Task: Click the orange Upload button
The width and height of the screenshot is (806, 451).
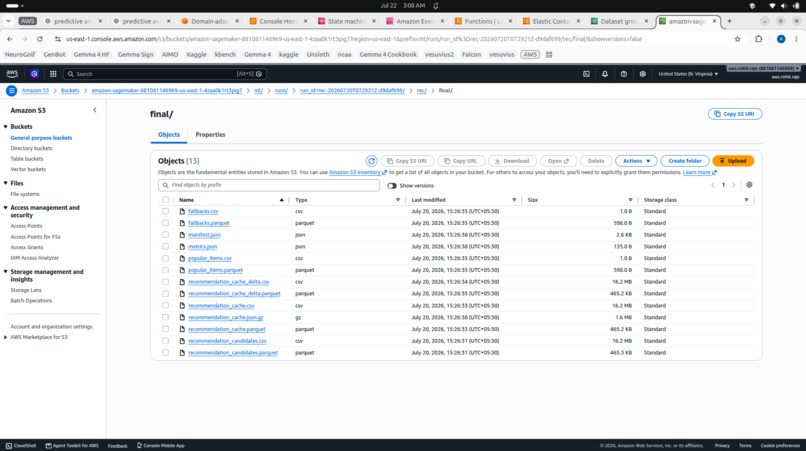Action: pyautogui.click(x=733, y=161)
